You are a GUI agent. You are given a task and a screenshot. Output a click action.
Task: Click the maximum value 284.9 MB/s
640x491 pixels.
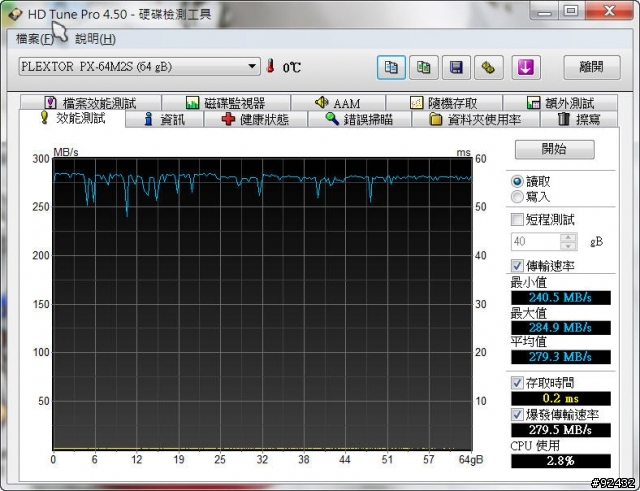(561, 327)
